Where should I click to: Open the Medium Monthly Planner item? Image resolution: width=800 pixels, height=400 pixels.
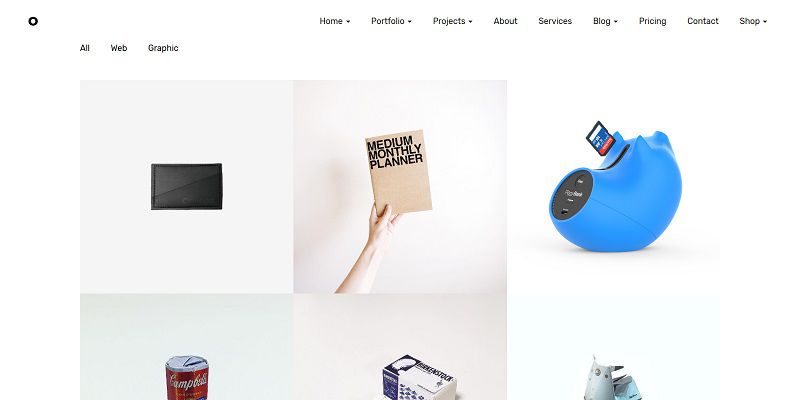[400, 187]
